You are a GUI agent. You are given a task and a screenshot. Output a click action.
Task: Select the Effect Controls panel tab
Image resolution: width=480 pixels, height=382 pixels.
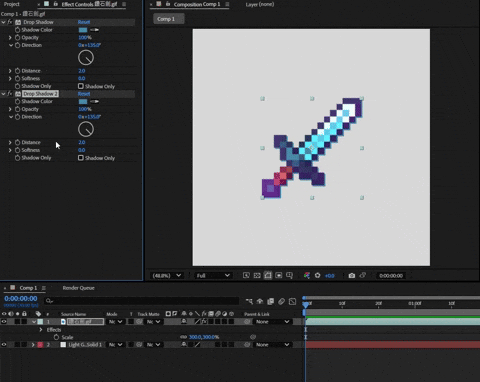(89, 4)
